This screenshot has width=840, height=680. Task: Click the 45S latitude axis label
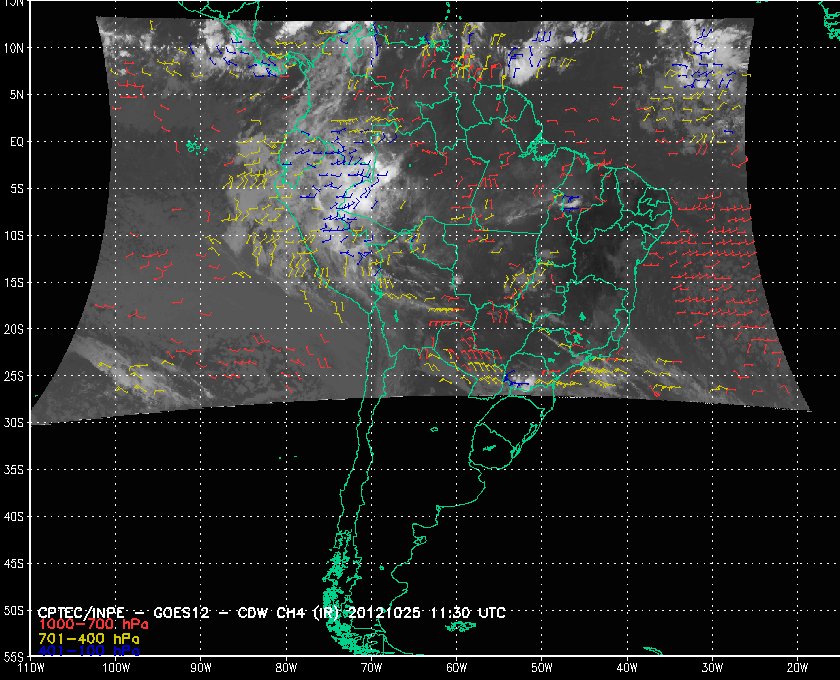pos(16,564)
